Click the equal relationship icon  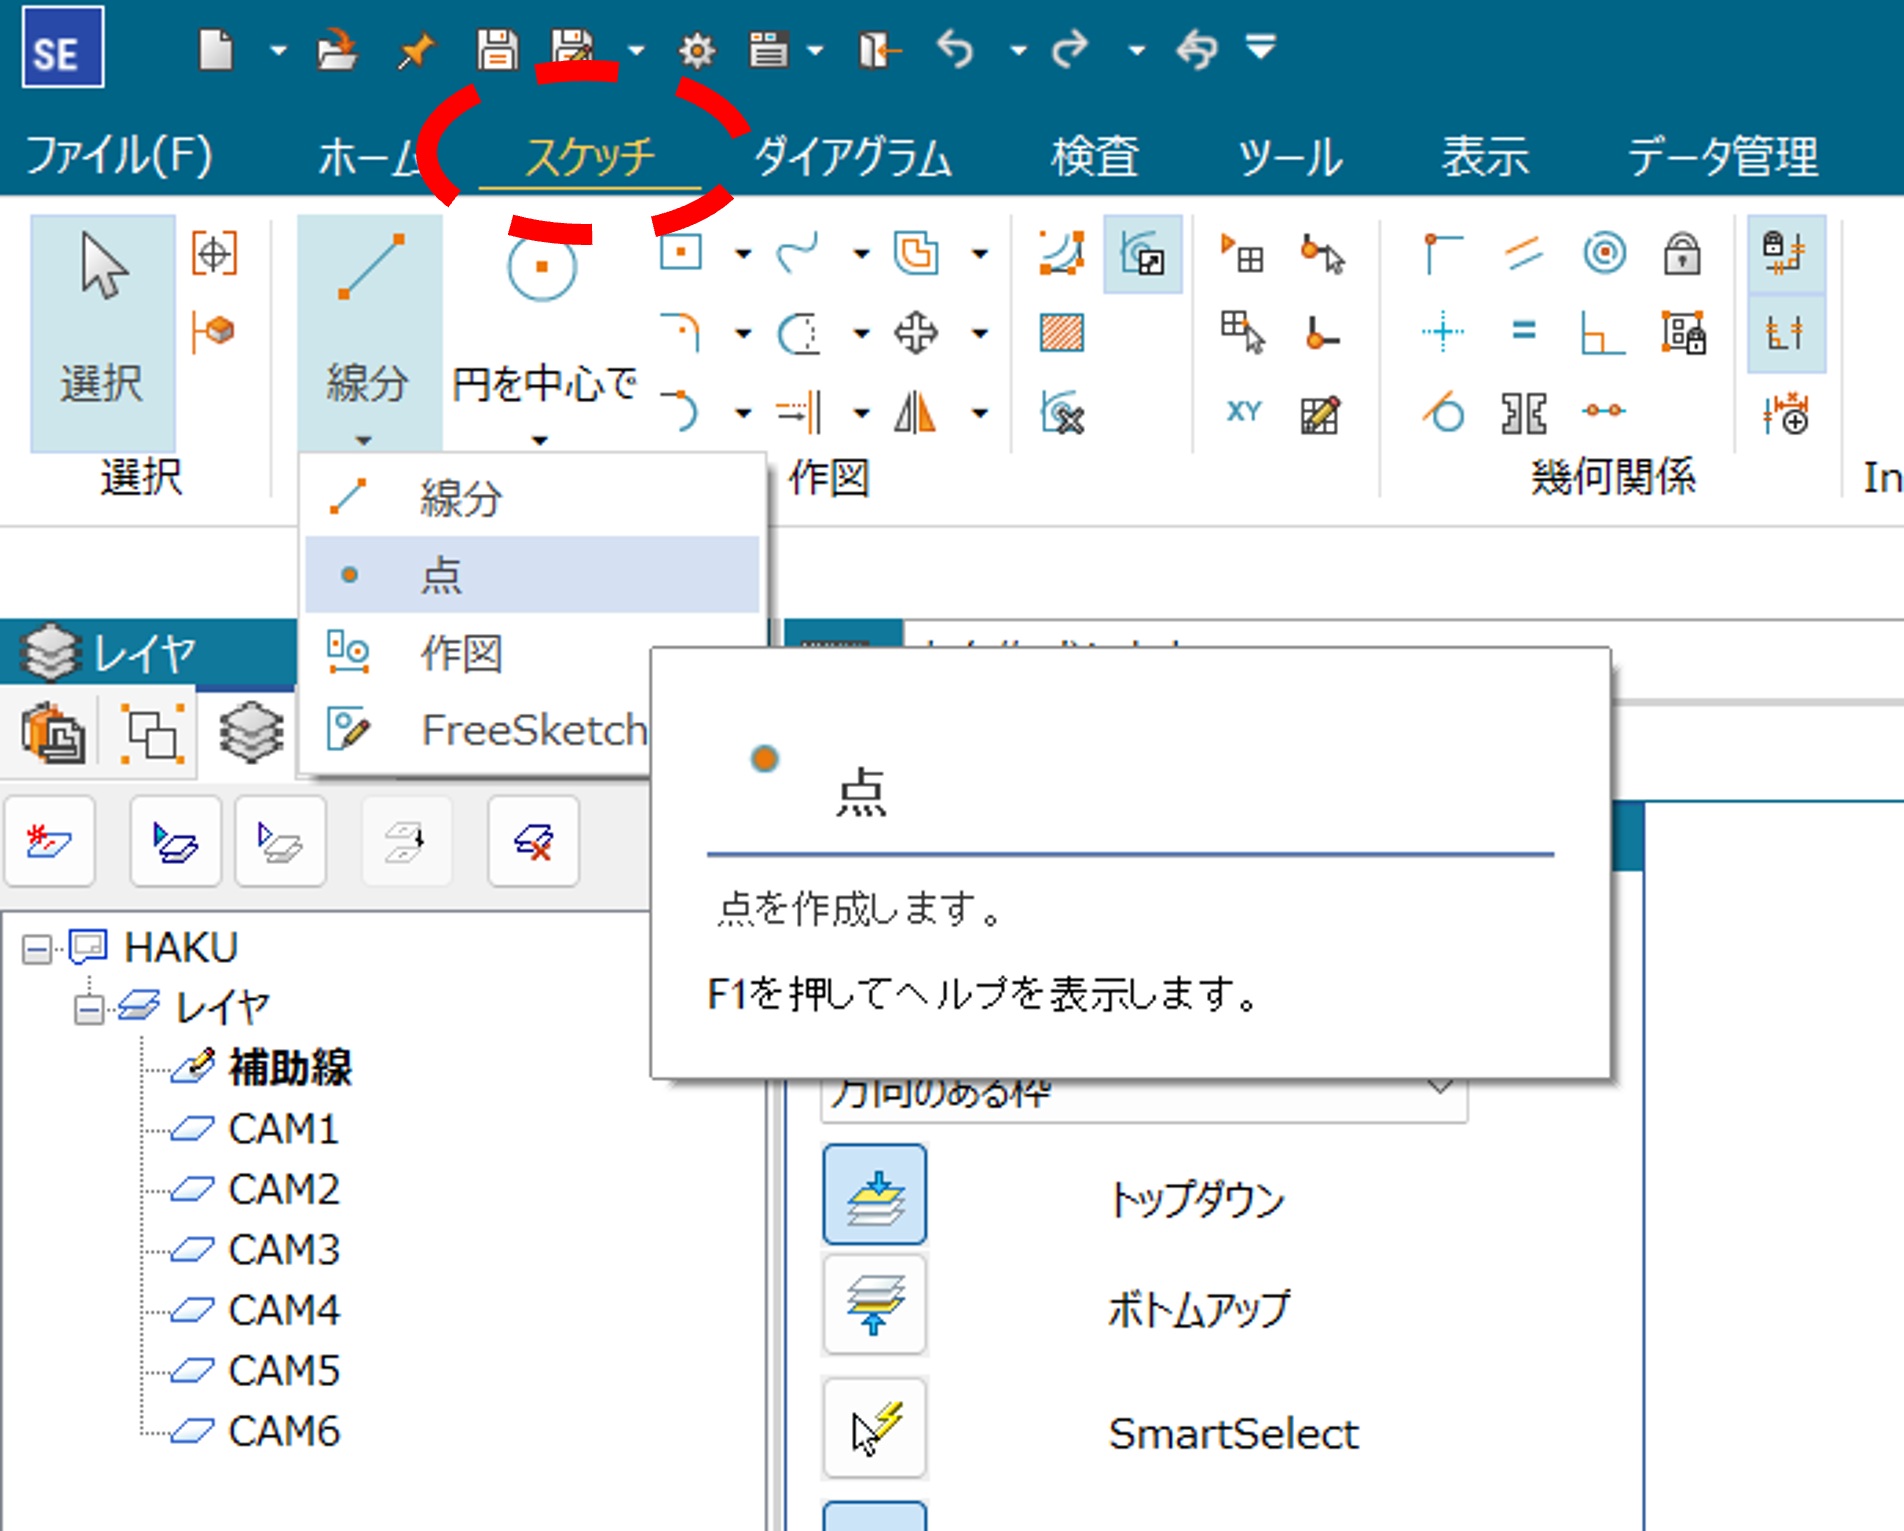(x=1523, y=331)
